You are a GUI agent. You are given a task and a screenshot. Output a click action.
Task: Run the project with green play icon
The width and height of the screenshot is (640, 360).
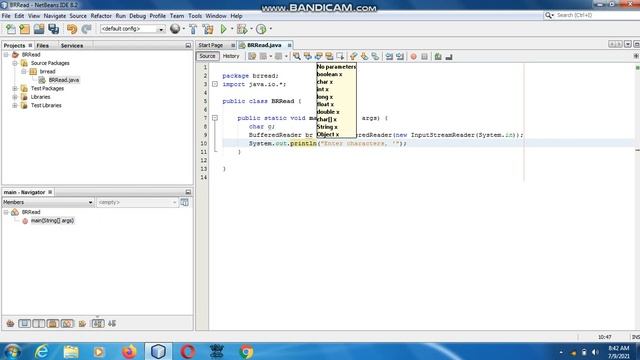point(223,29)
